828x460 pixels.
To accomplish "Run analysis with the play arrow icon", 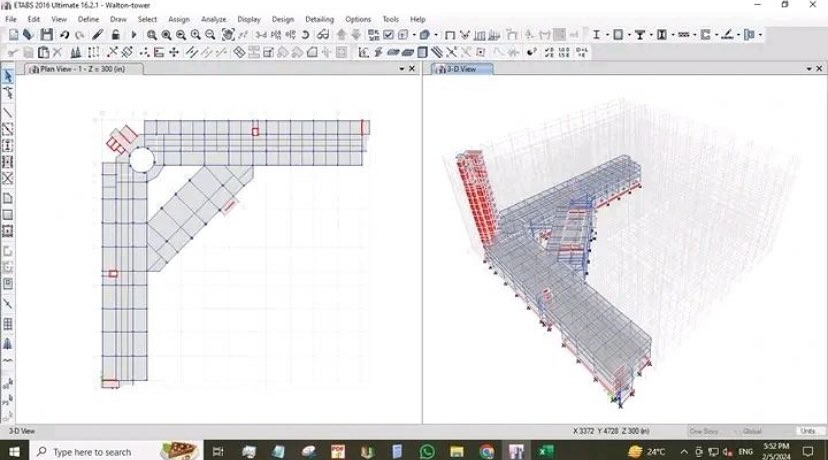I will [x=134, y=35].
